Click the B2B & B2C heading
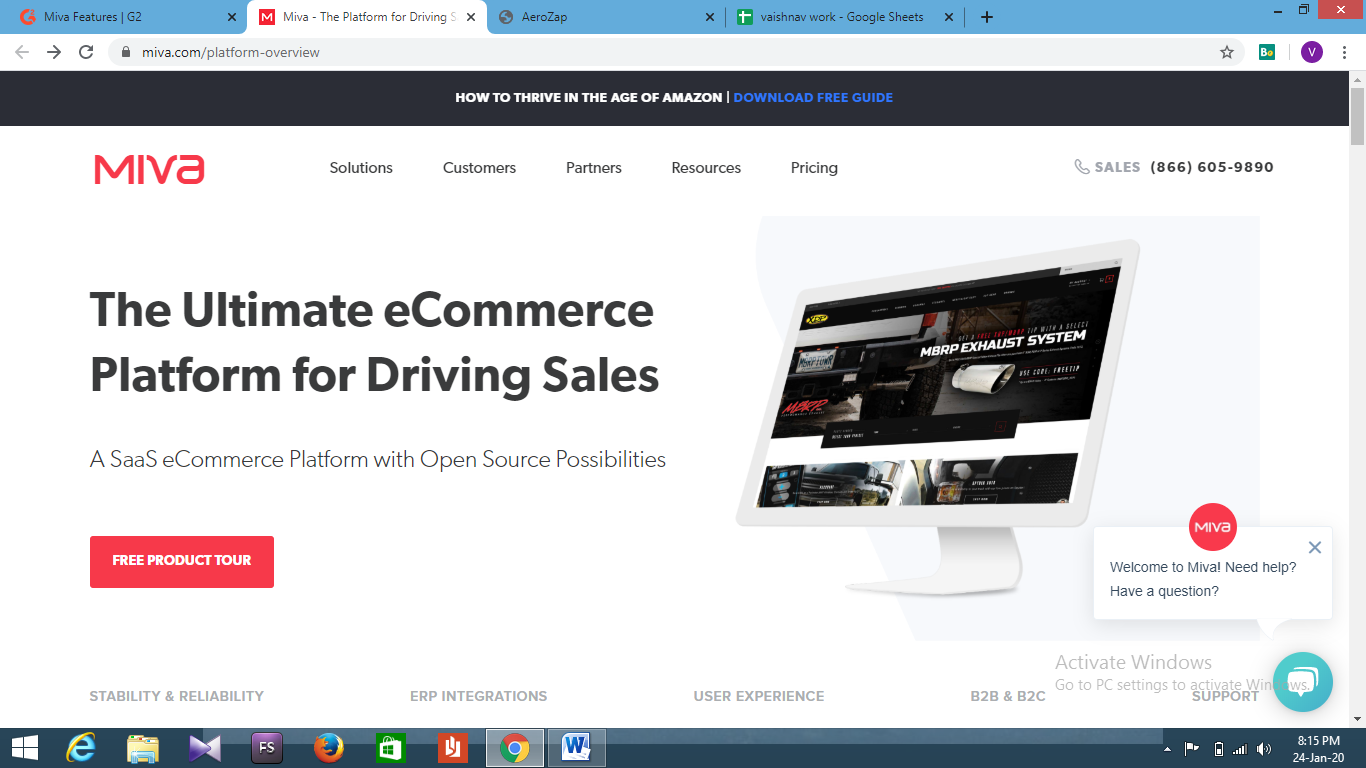The height and width of the screenshot is (768, 1366). point(1008,696)
